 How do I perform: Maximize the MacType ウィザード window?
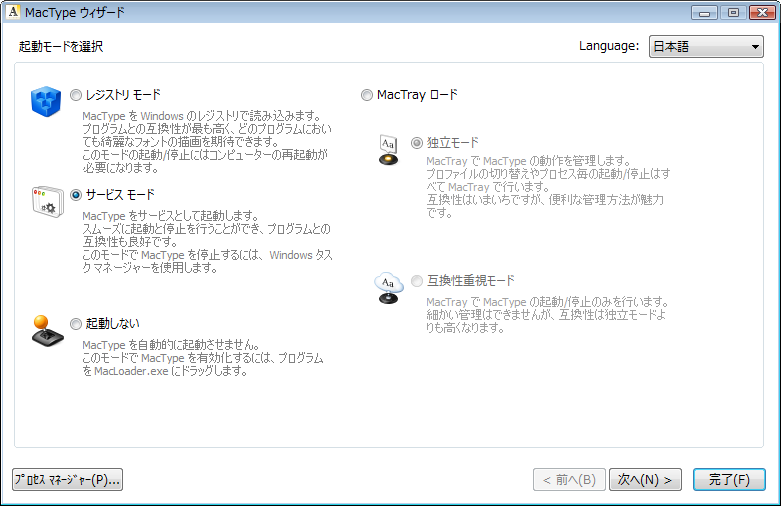(x=733, y=13)
